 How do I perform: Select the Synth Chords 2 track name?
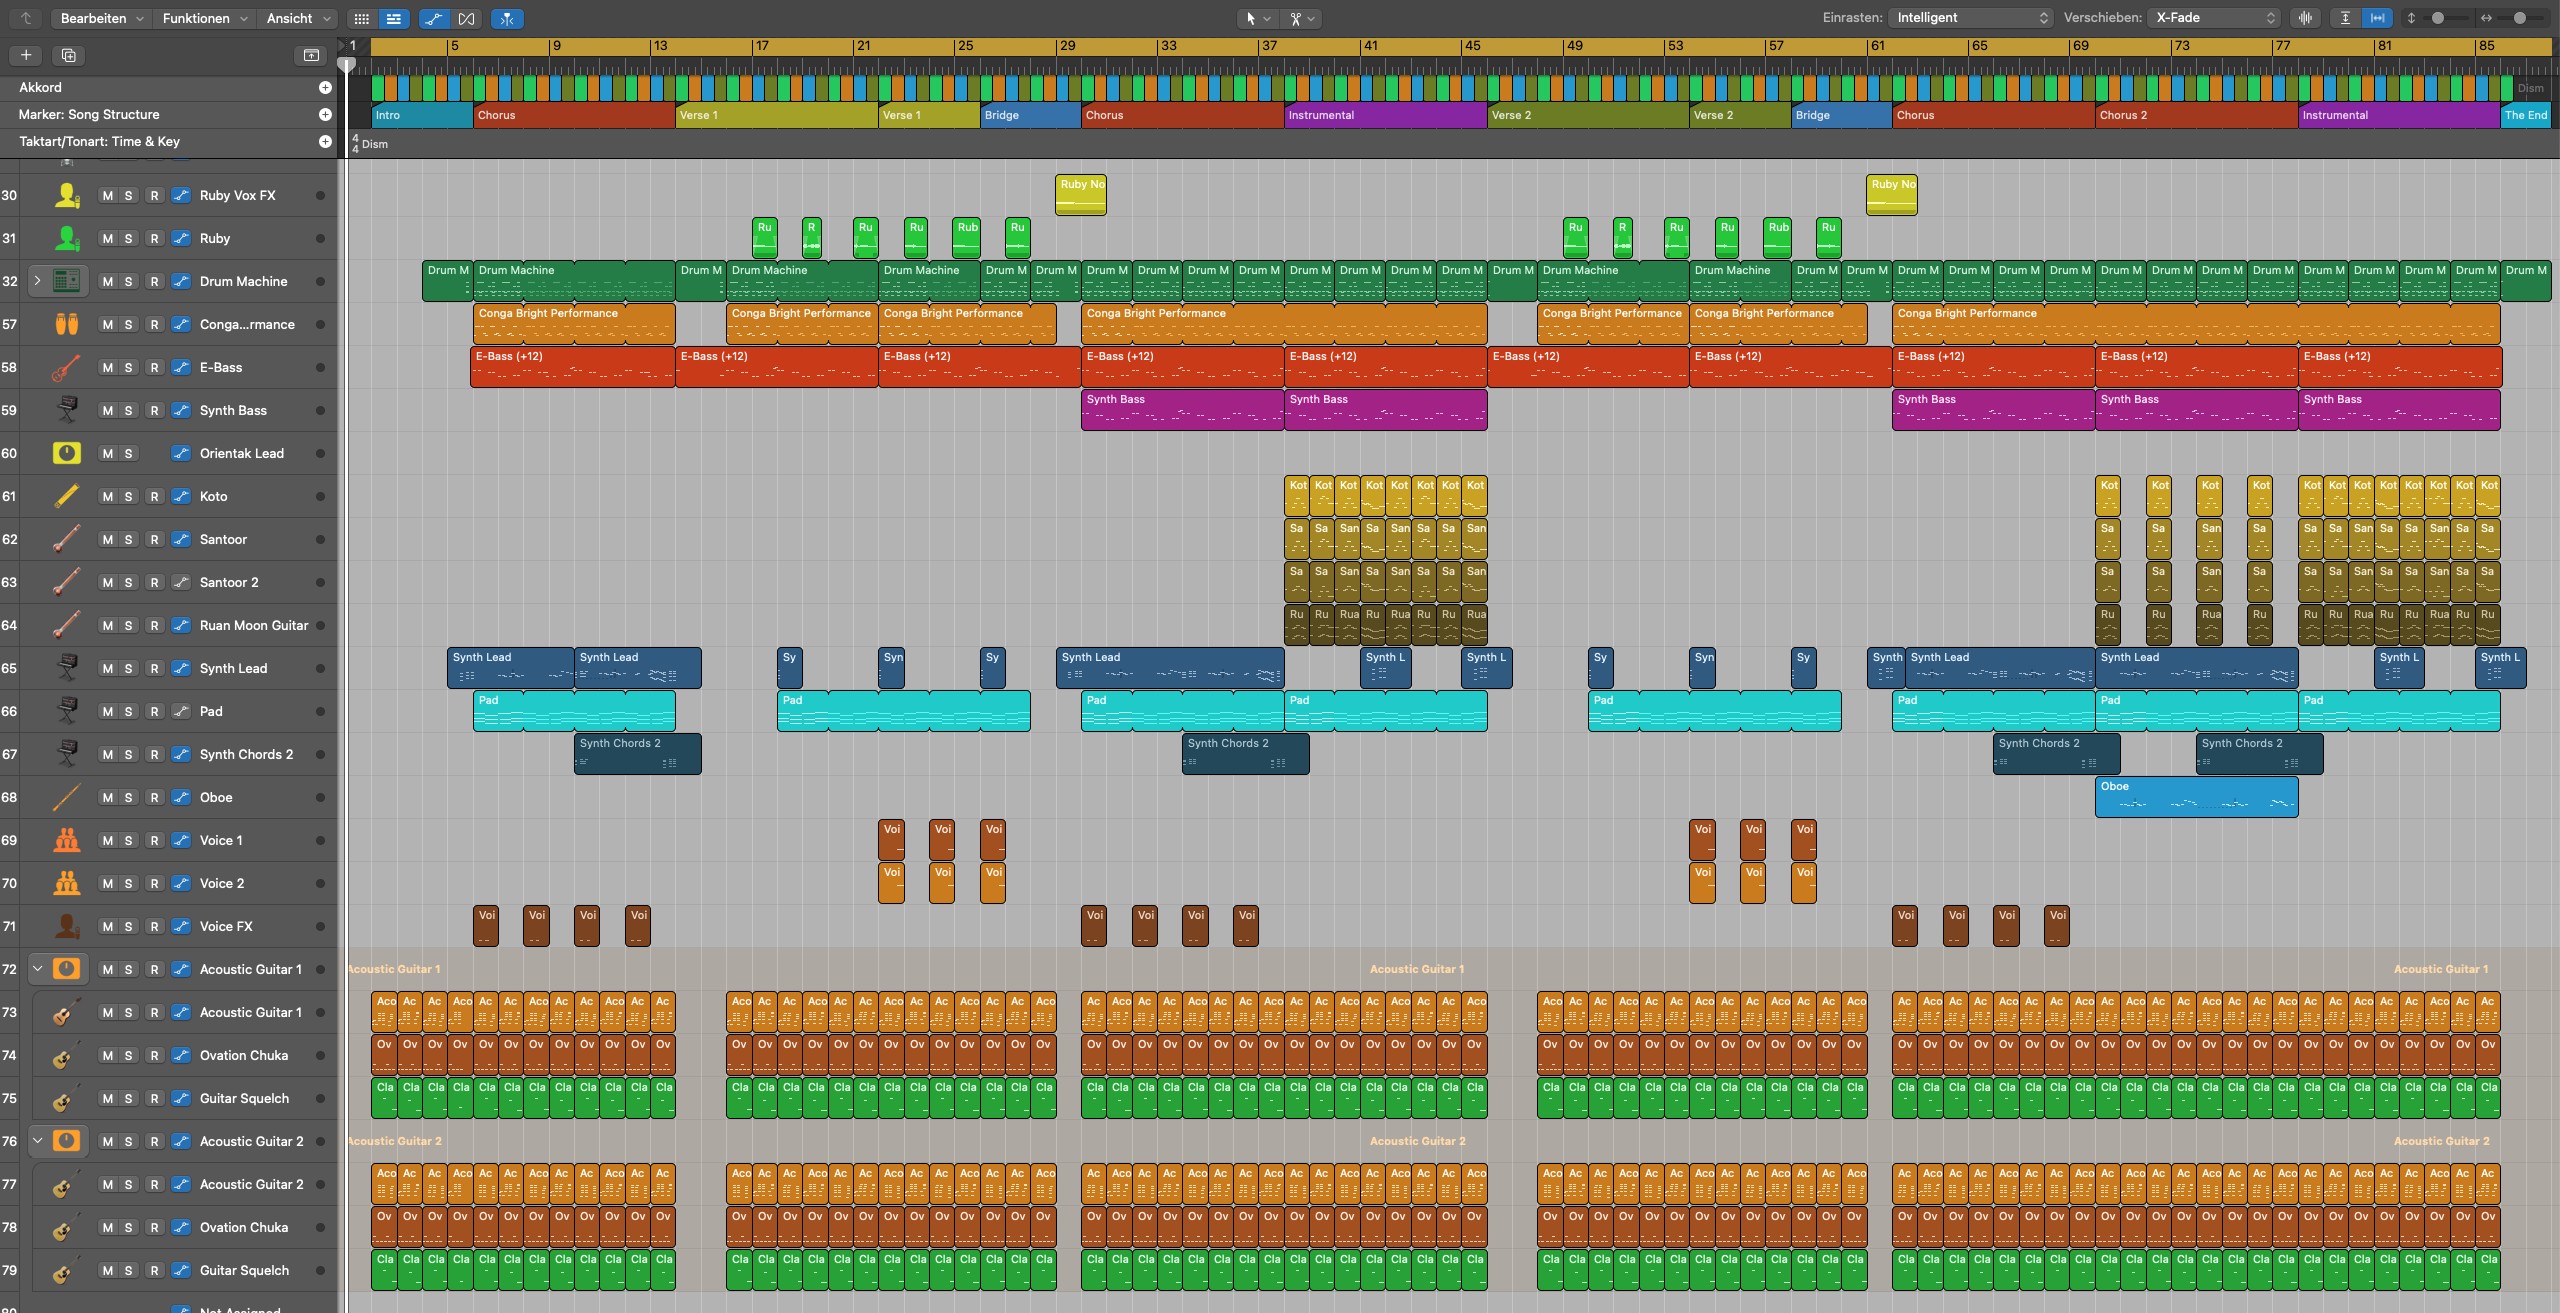(x=246, y=755)
